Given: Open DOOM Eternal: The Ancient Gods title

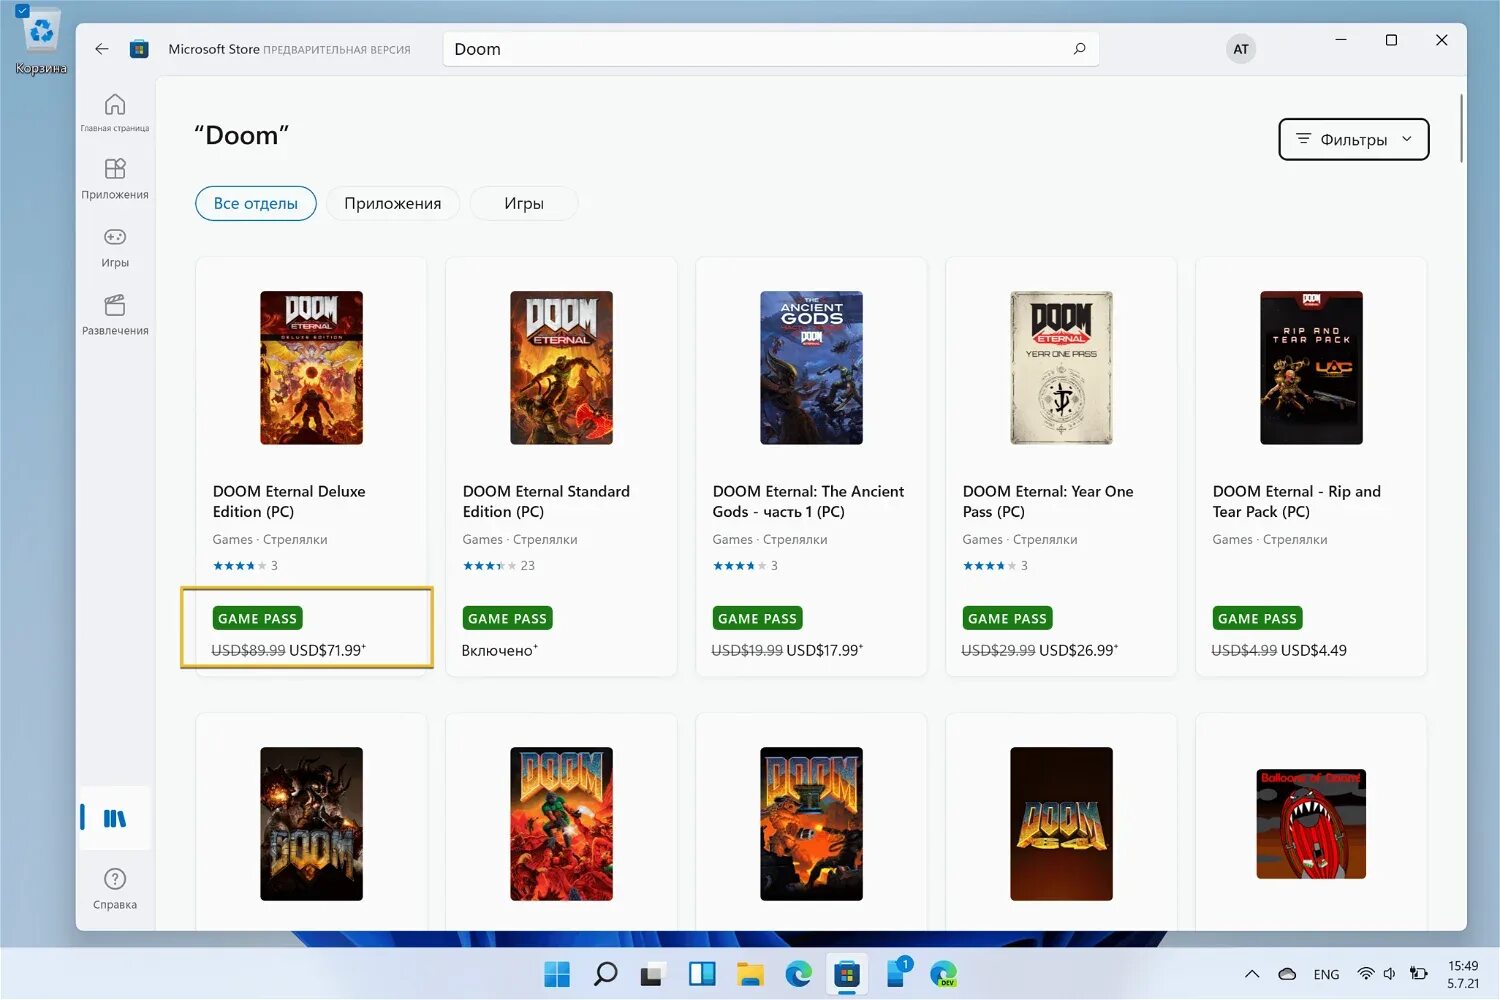Looking at the screenshot, I should click(808, 501).
